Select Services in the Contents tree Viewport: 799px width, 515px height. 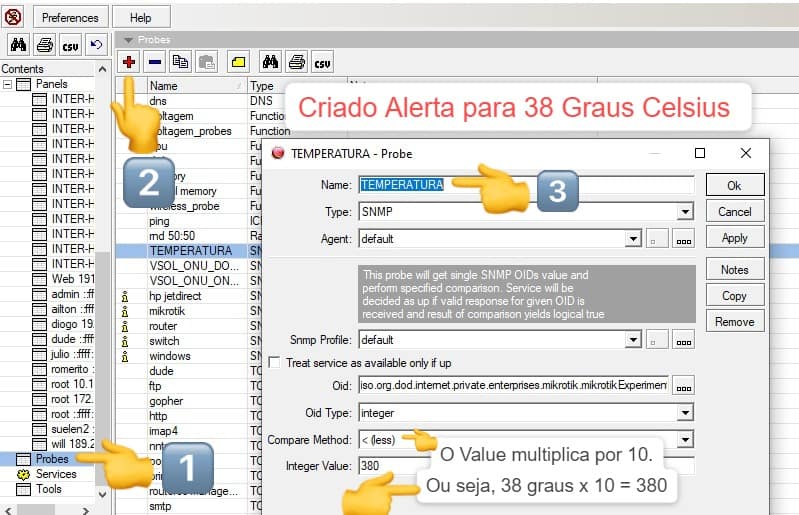point(56,474)
